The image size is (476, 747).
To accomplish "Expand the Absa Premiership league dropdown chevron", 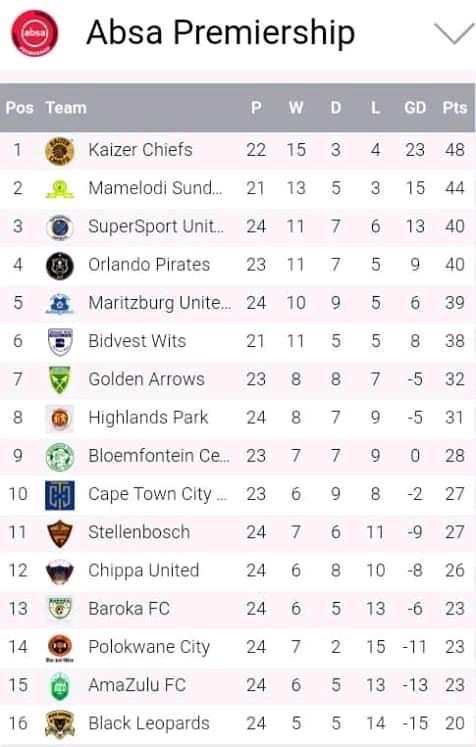I will click(x=454, y=33).
